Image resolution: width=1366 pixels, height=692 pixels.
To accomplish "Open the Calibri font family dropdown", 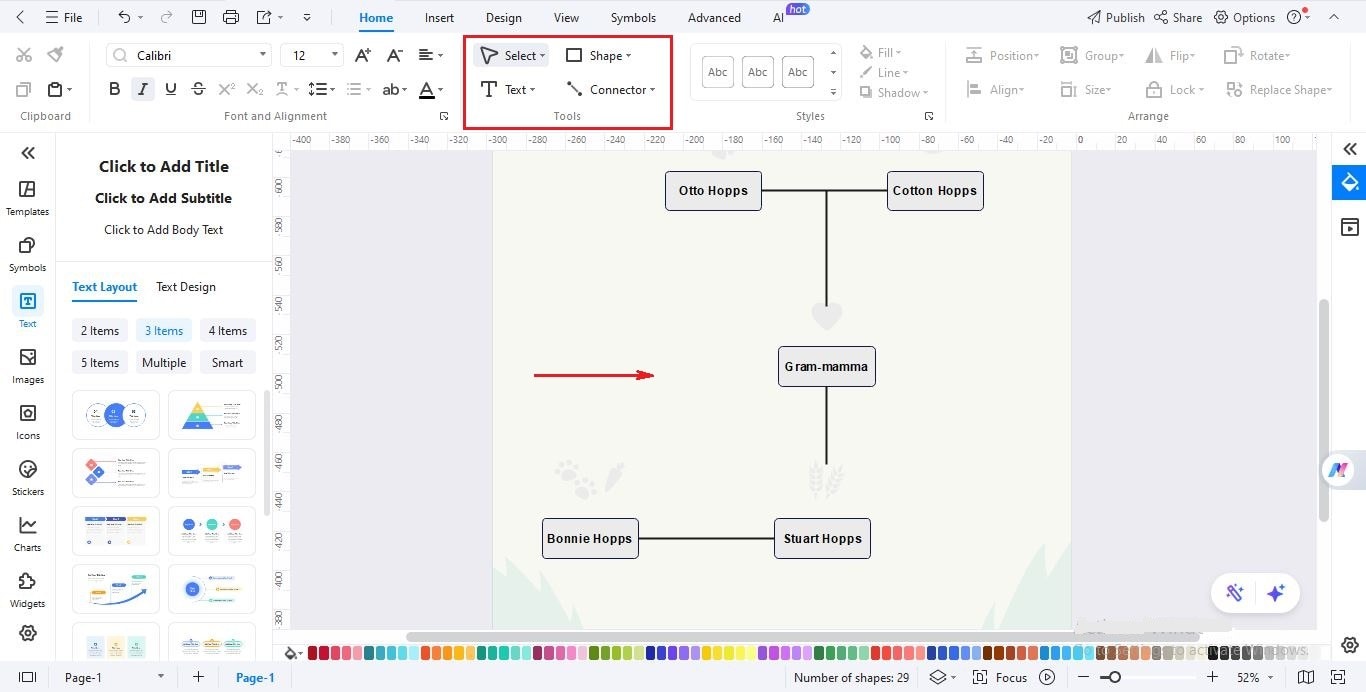I will 187,54.
